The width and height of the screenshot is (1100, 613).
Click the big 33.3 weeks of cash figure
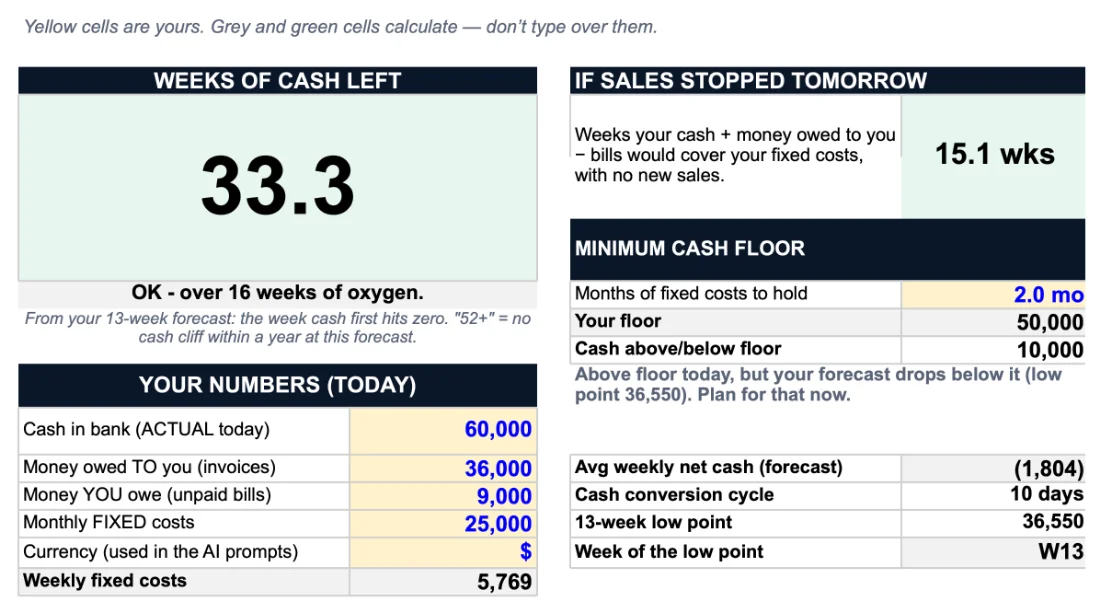277,187
